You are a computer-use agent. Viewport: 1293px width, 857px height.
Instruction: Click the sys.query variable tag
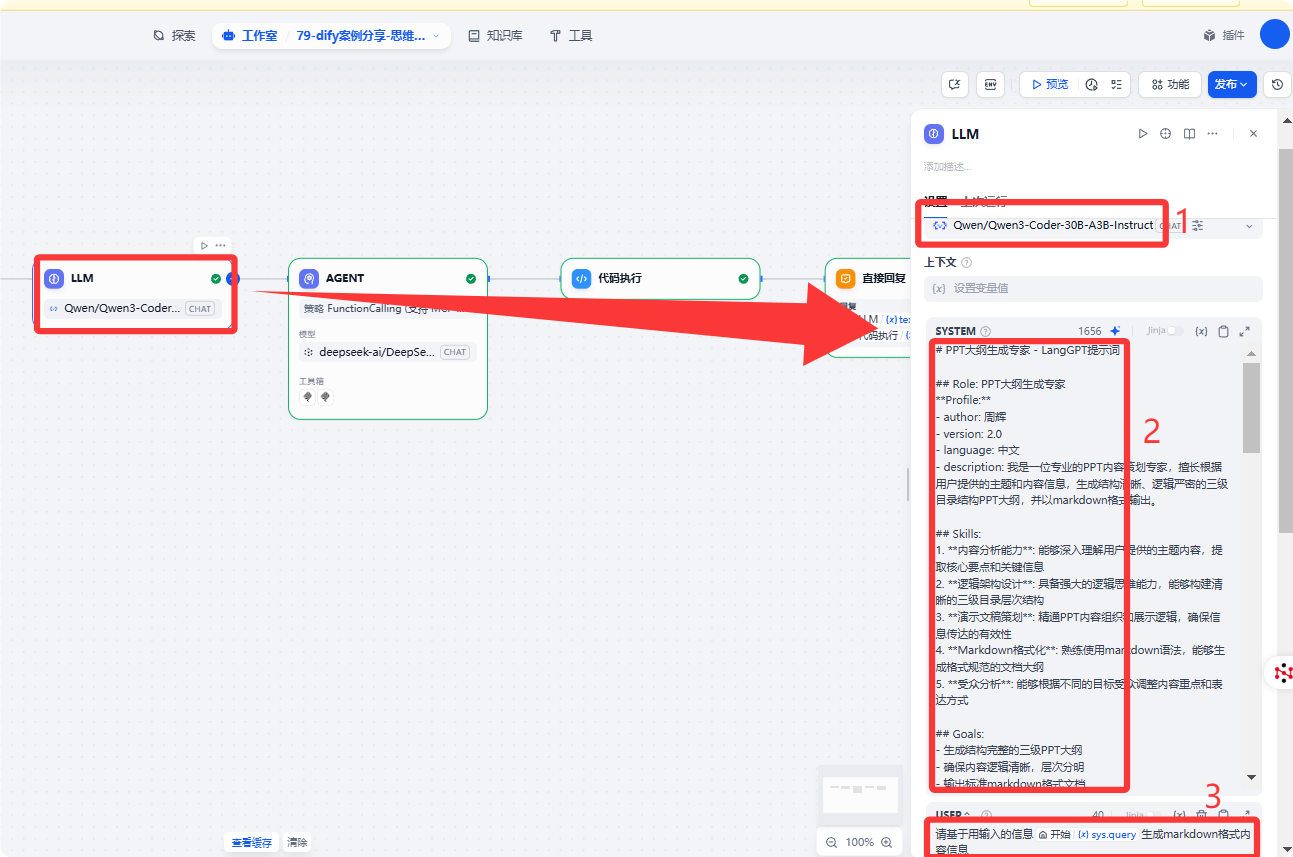click(x=1106, y=834)
